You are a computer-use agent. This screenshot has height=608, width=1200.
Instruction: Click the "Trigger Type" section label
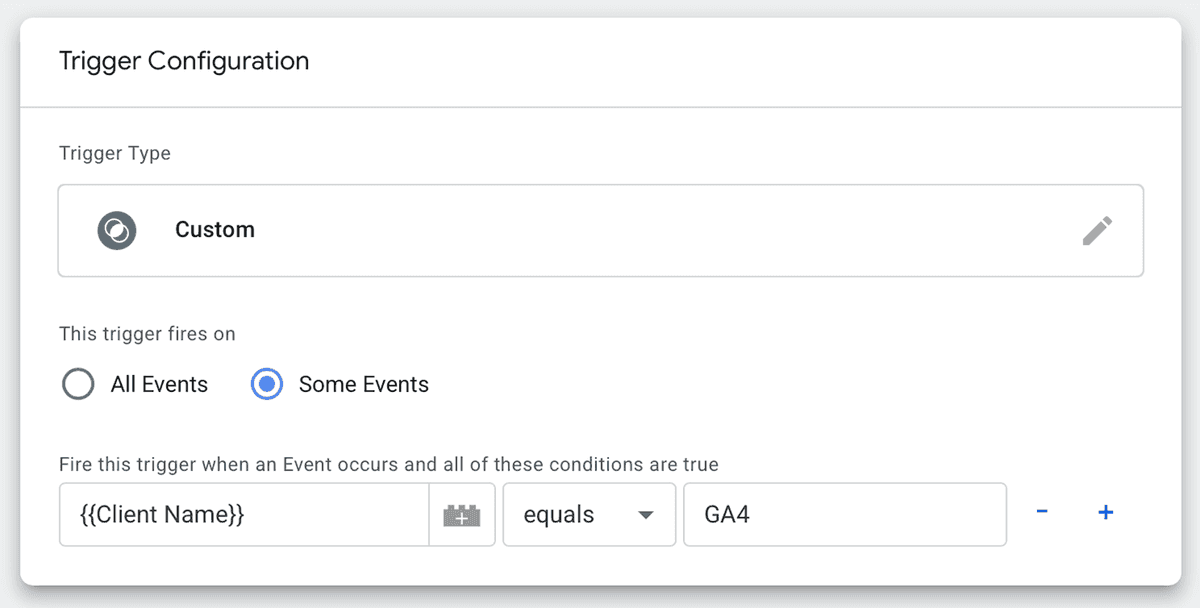pyautogui.click(x=115, y=154)
